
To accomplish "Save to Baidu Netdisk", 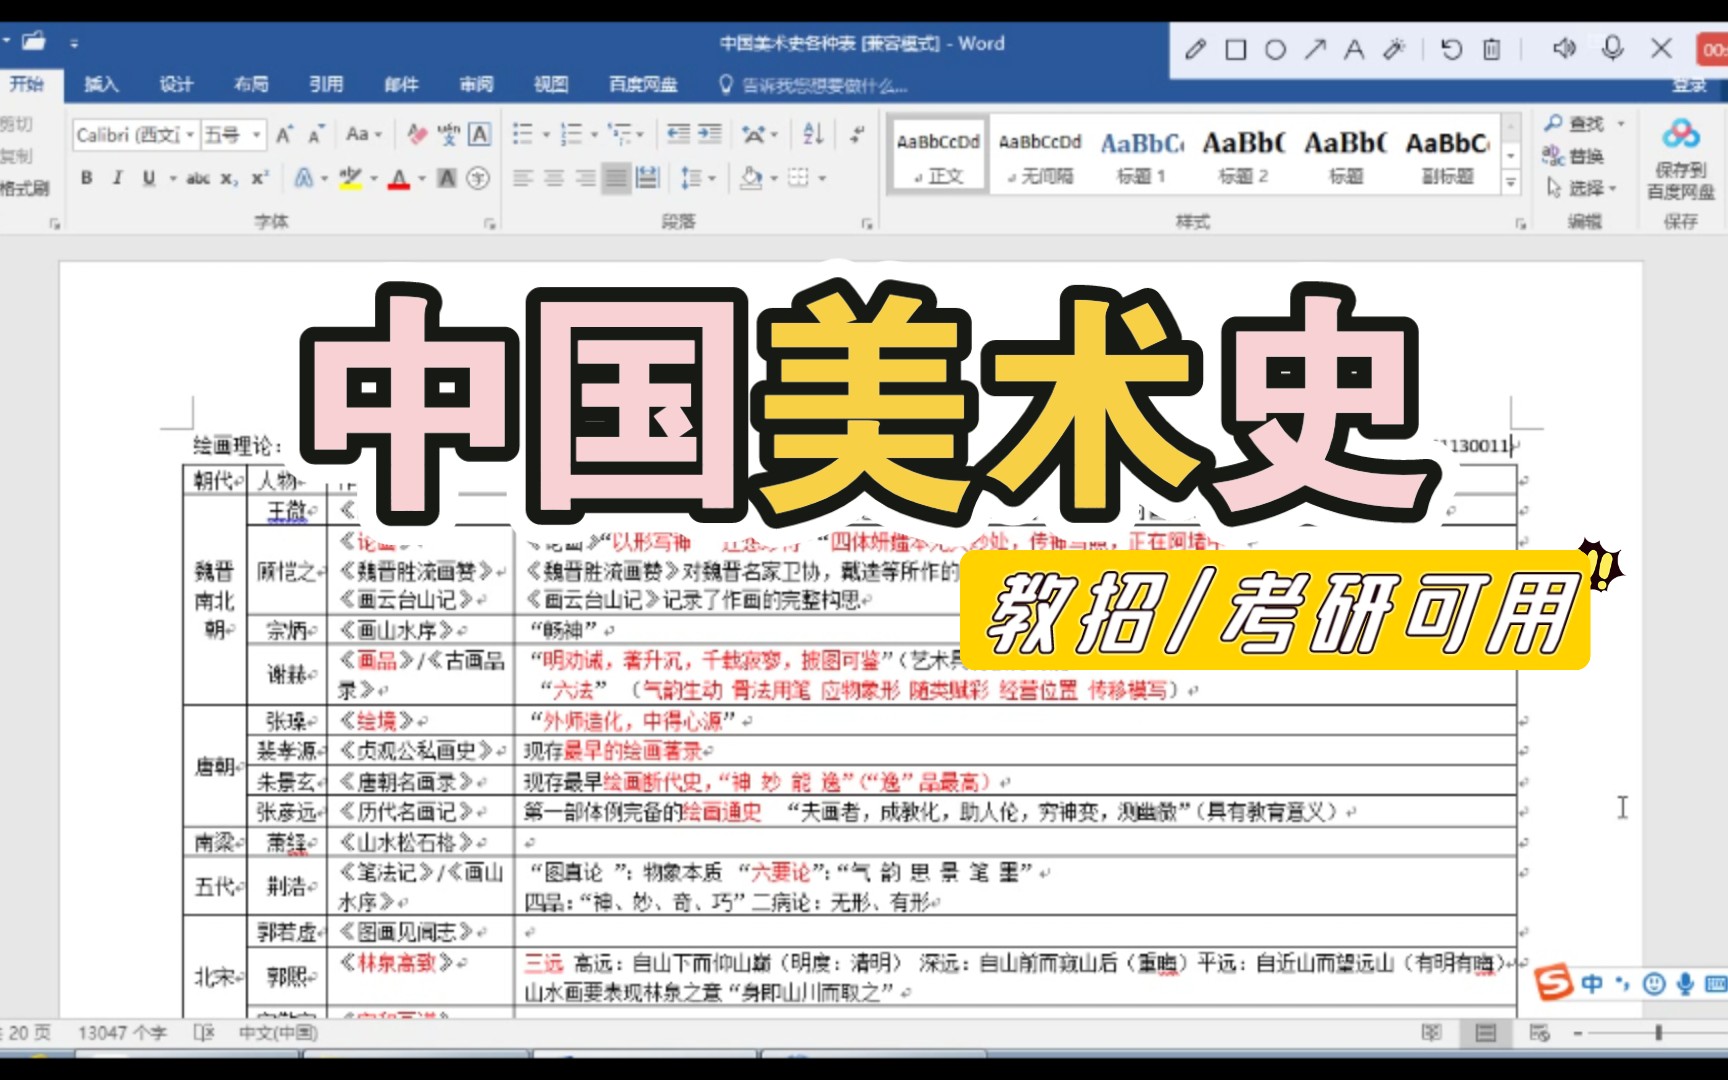I will tap(1681, 160).
